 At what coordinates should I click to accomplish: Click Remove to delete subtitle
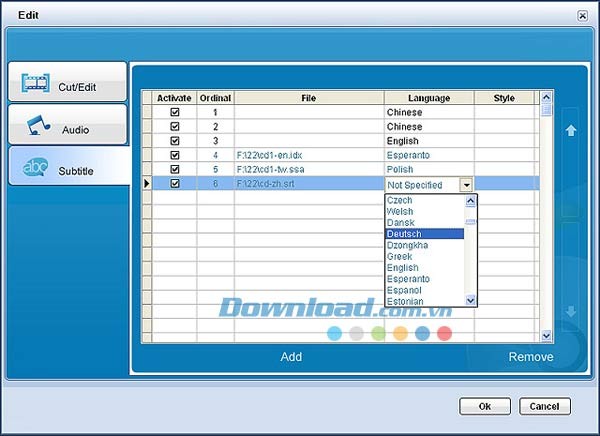531,357
